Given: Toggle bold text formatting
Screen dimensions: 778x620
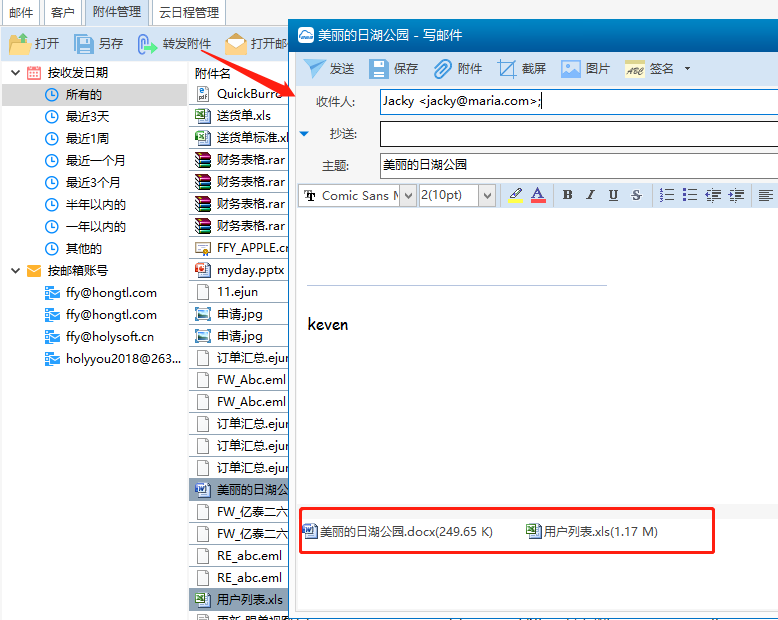Looking at the screenshot, I should coord(567,195).
